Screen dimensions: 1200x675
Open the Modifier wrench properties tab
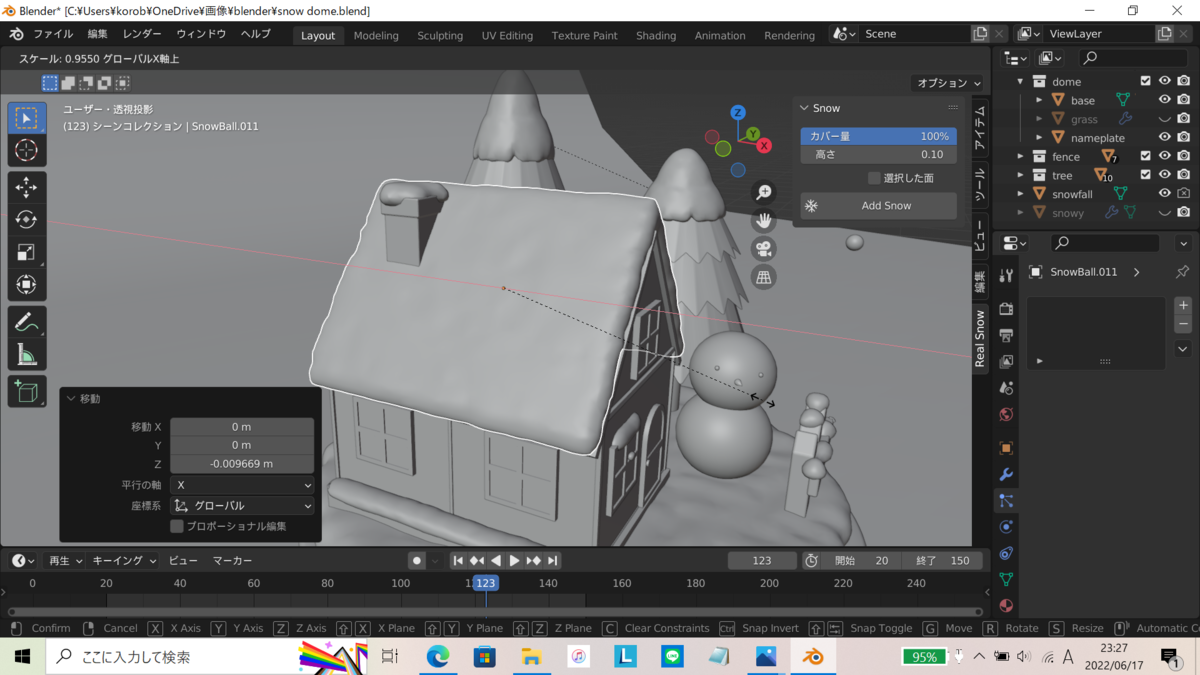[1006, 474]
